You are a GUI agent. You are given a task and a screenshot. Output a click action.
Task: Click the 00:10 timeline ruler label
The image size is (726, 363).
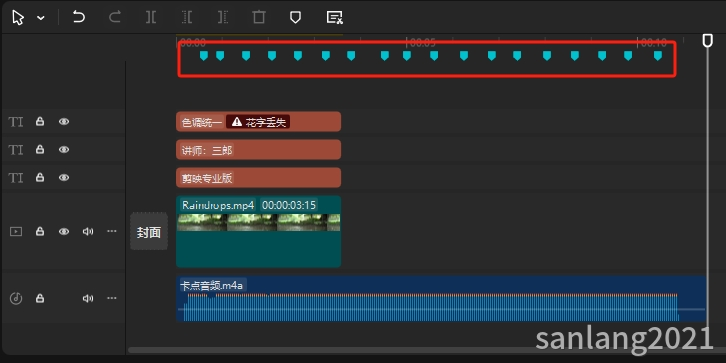pyautogui.click(x=653, y=43)
